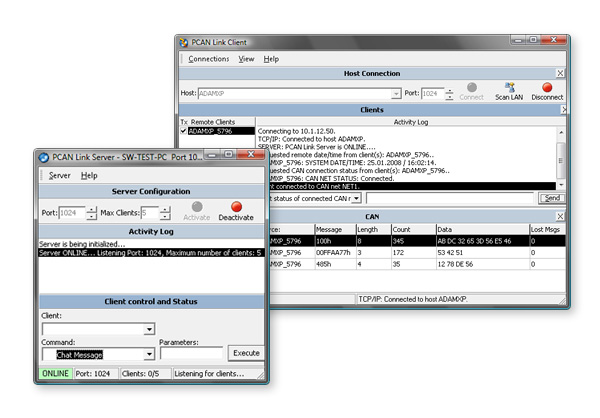Select log line 'TCP/IP: Connected to host ADAMXP.'
Image resolution: width=600 pixels, height=418 pixels.
[311, 139]
